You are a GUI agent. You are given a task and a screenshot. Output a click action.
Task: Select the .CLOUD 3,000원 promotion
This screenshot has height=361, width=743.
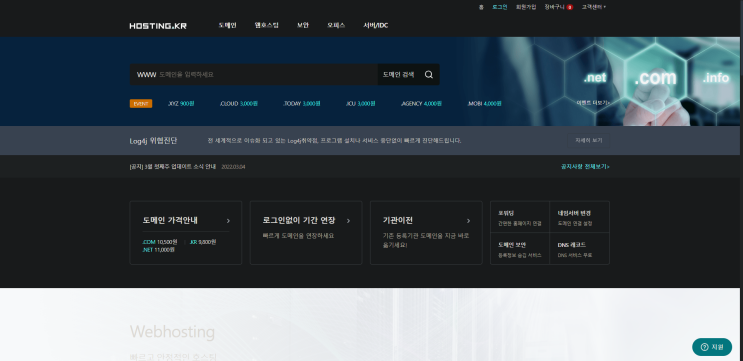pos(238,103)
